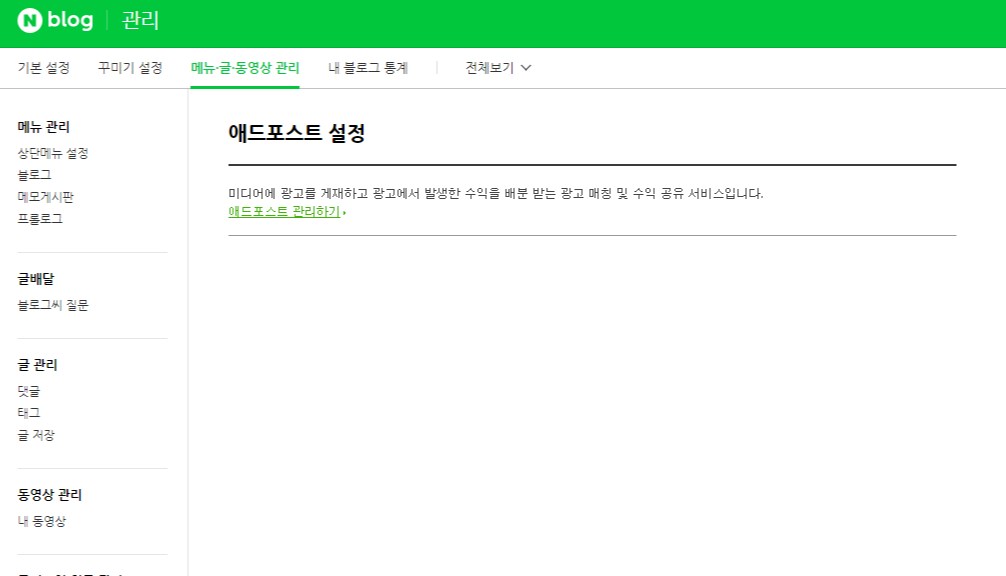Click the 글배달 section heading
Screen dimensions: 1006x576
pyautogui.click(x=36, y=279)
